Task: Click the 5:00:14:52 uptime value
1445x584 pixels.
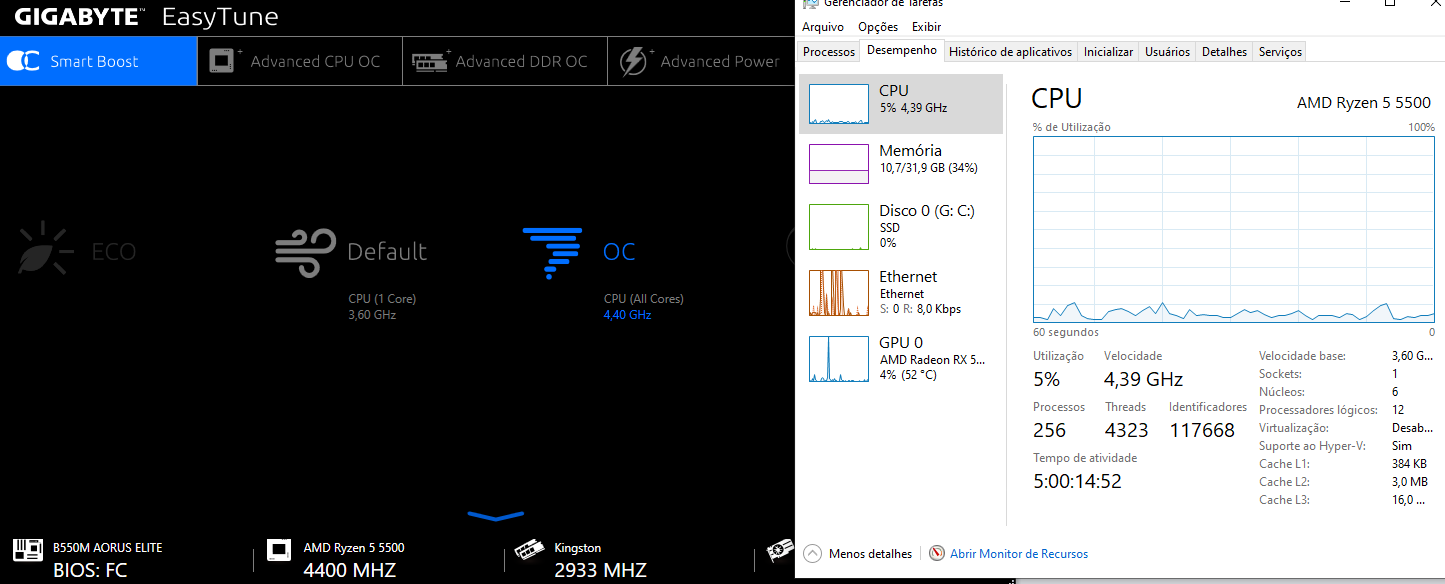Action: [x=1077, y=481]
